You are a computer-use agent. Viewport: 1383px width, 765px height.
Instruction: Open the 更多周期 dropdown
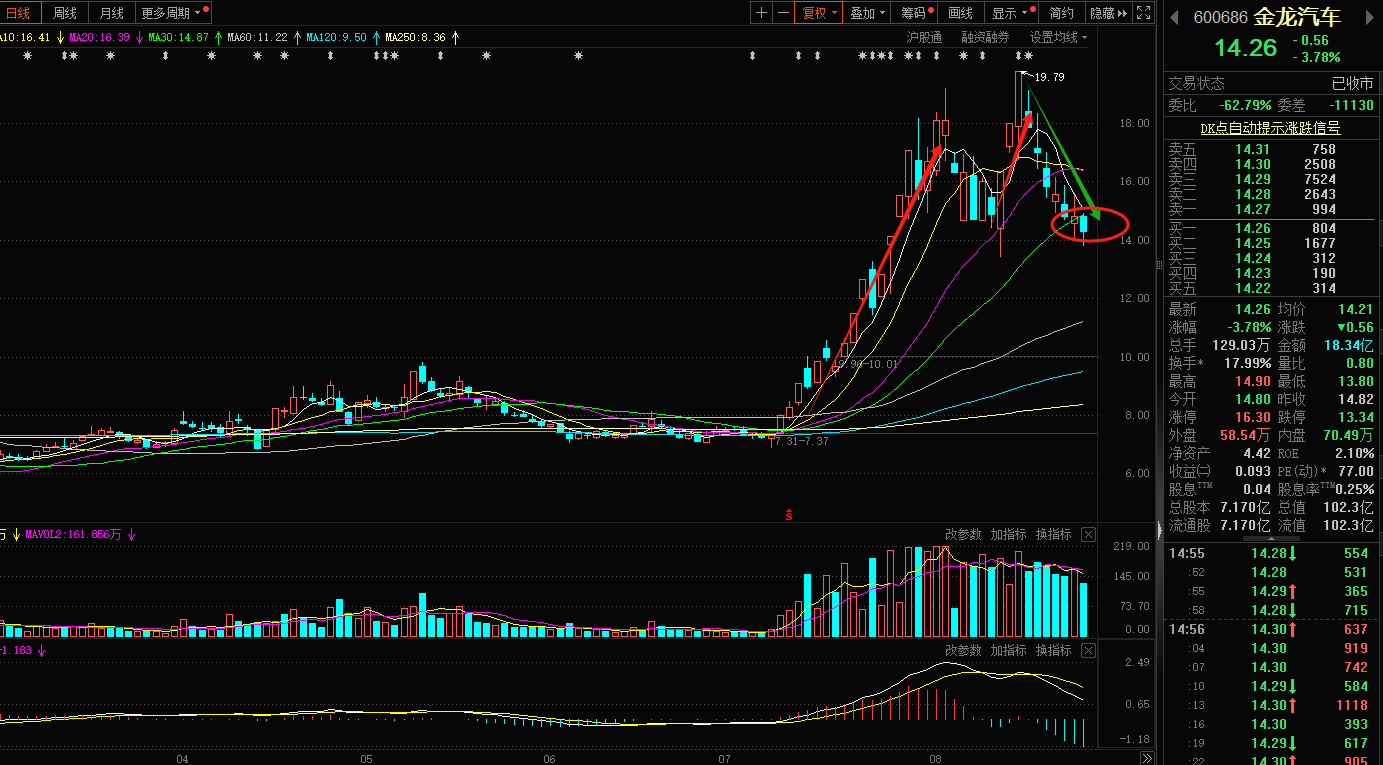point(173,13)
